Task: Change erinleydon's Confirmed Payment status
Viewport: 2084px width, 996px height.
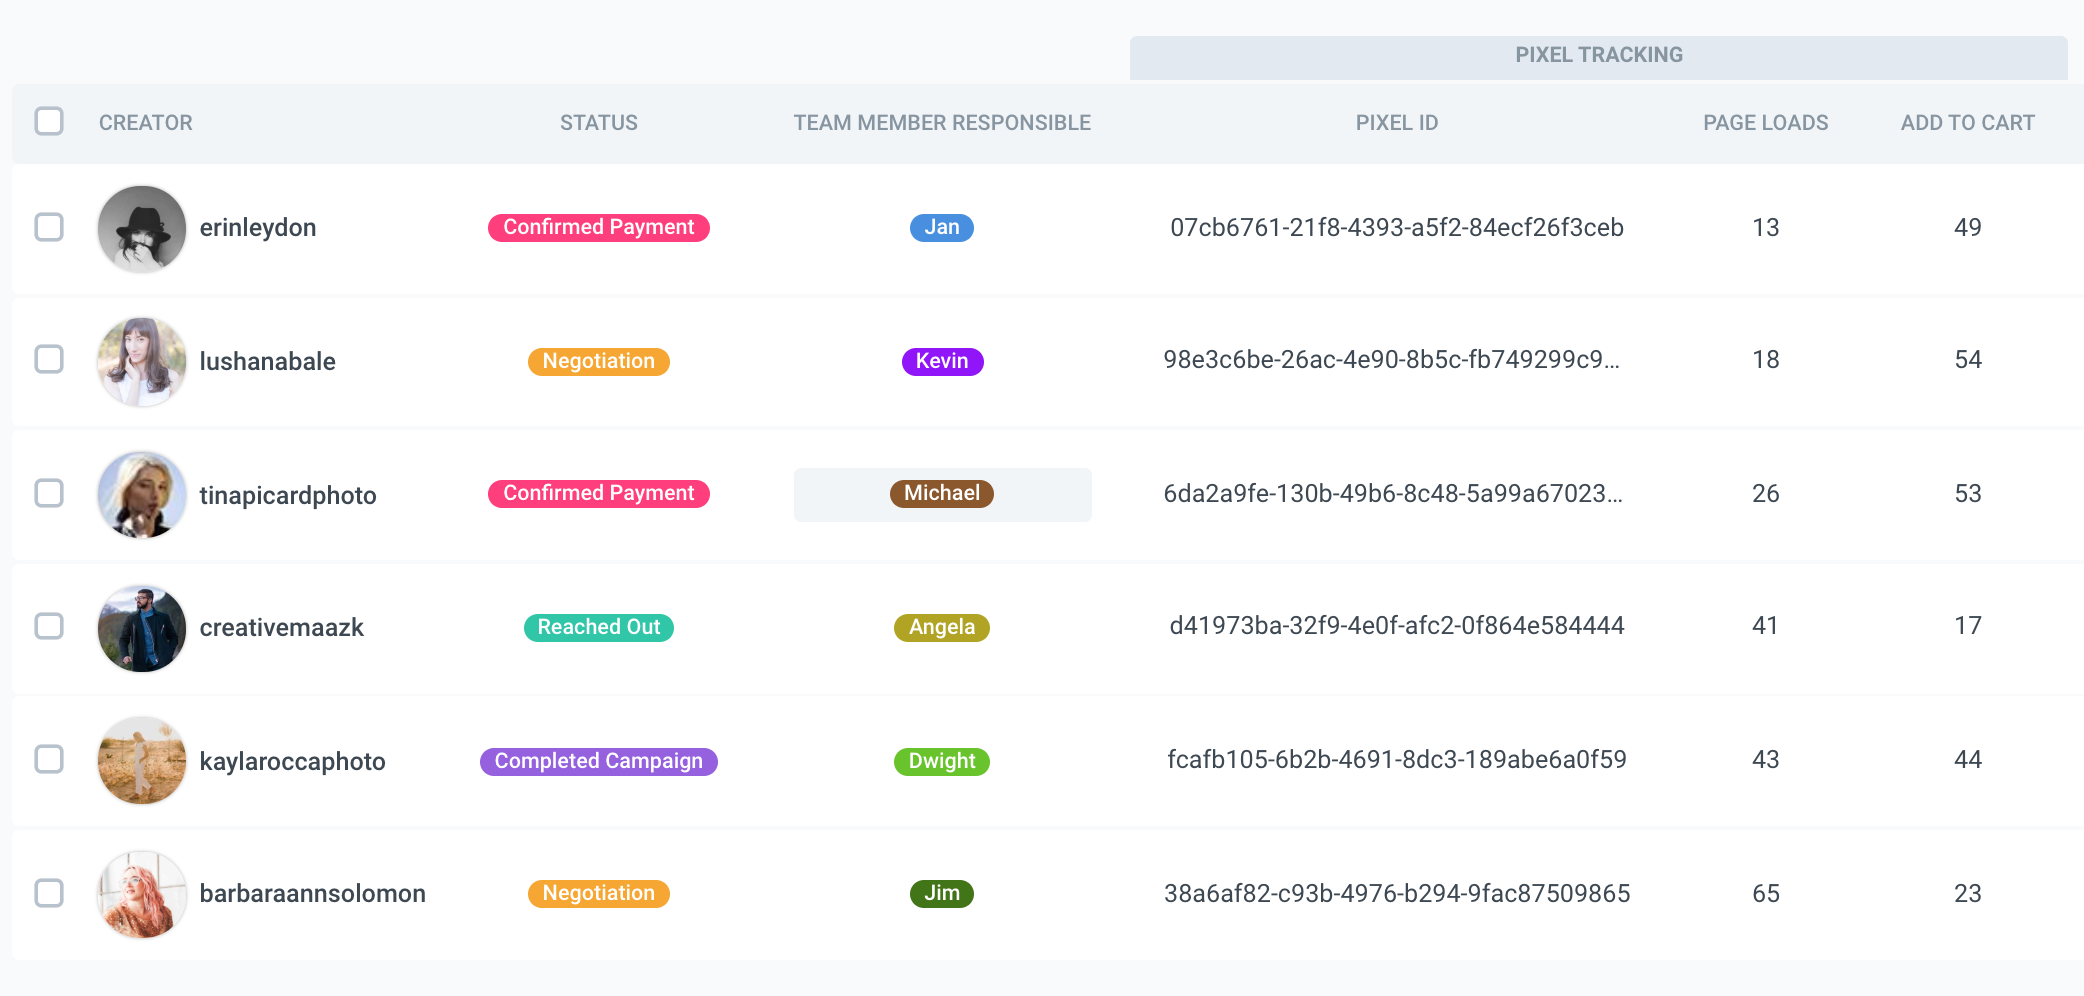Action: [598, 228]
